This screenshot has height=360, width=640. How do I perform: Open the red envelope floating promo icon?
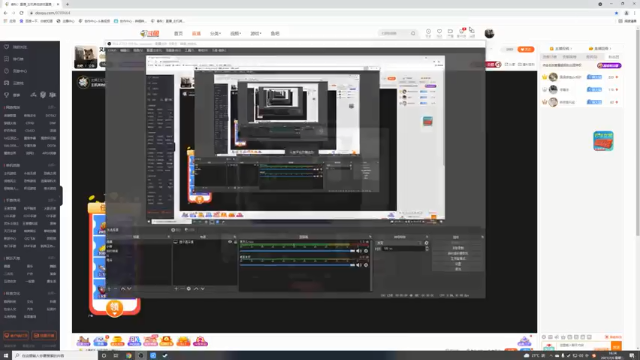point(603,141)
